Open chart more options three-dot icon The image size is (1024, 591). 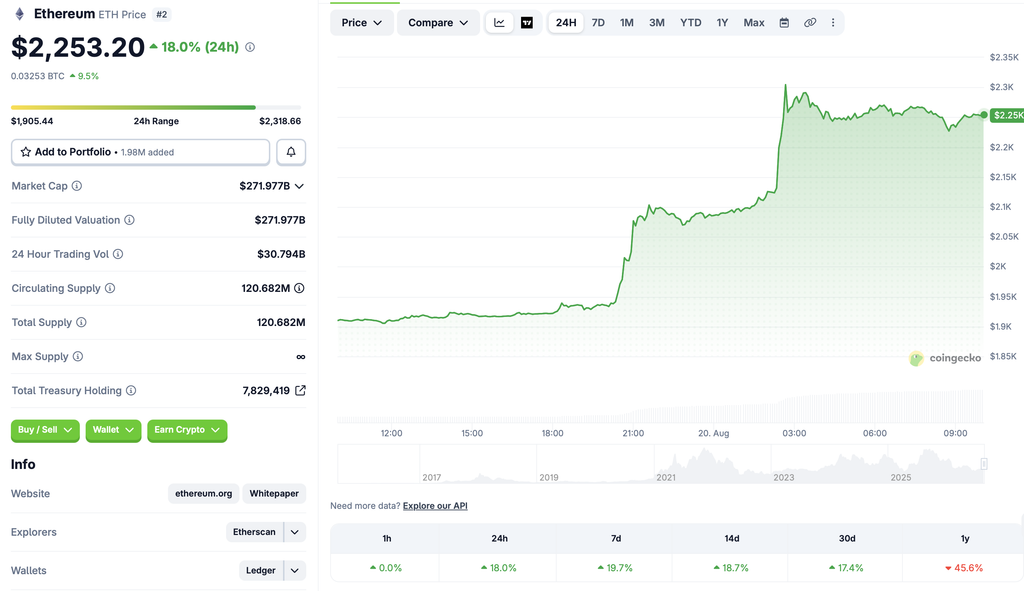point(833,23)
